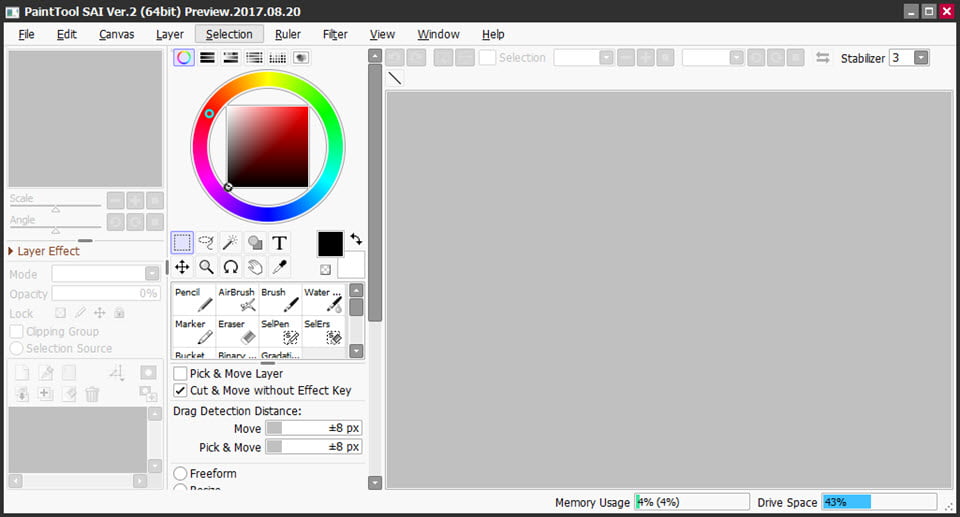Select the Text tool
Image resolution: width=960 pixels, height=517 pixels.
click(279, 243)
